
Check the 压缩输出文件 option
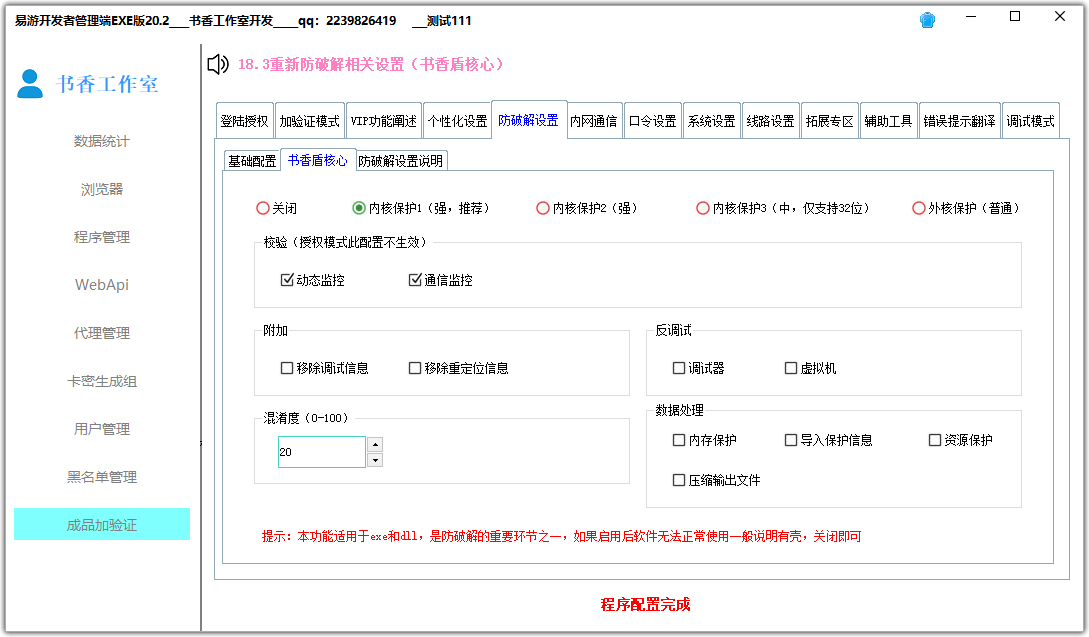tap(678, 479)
